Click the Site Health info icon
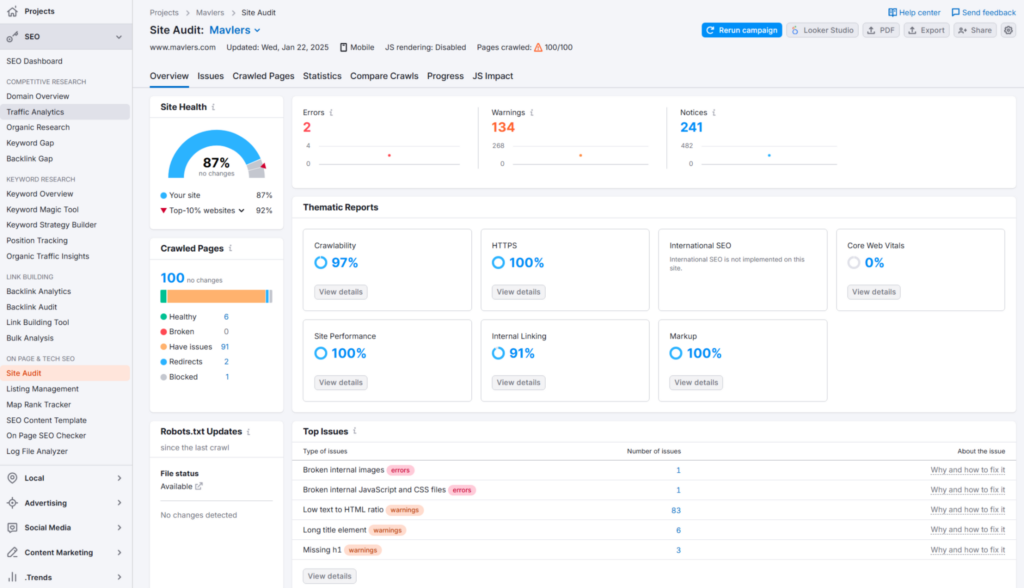This screenshot has width=1024, height=588. [x=214, y=107]
